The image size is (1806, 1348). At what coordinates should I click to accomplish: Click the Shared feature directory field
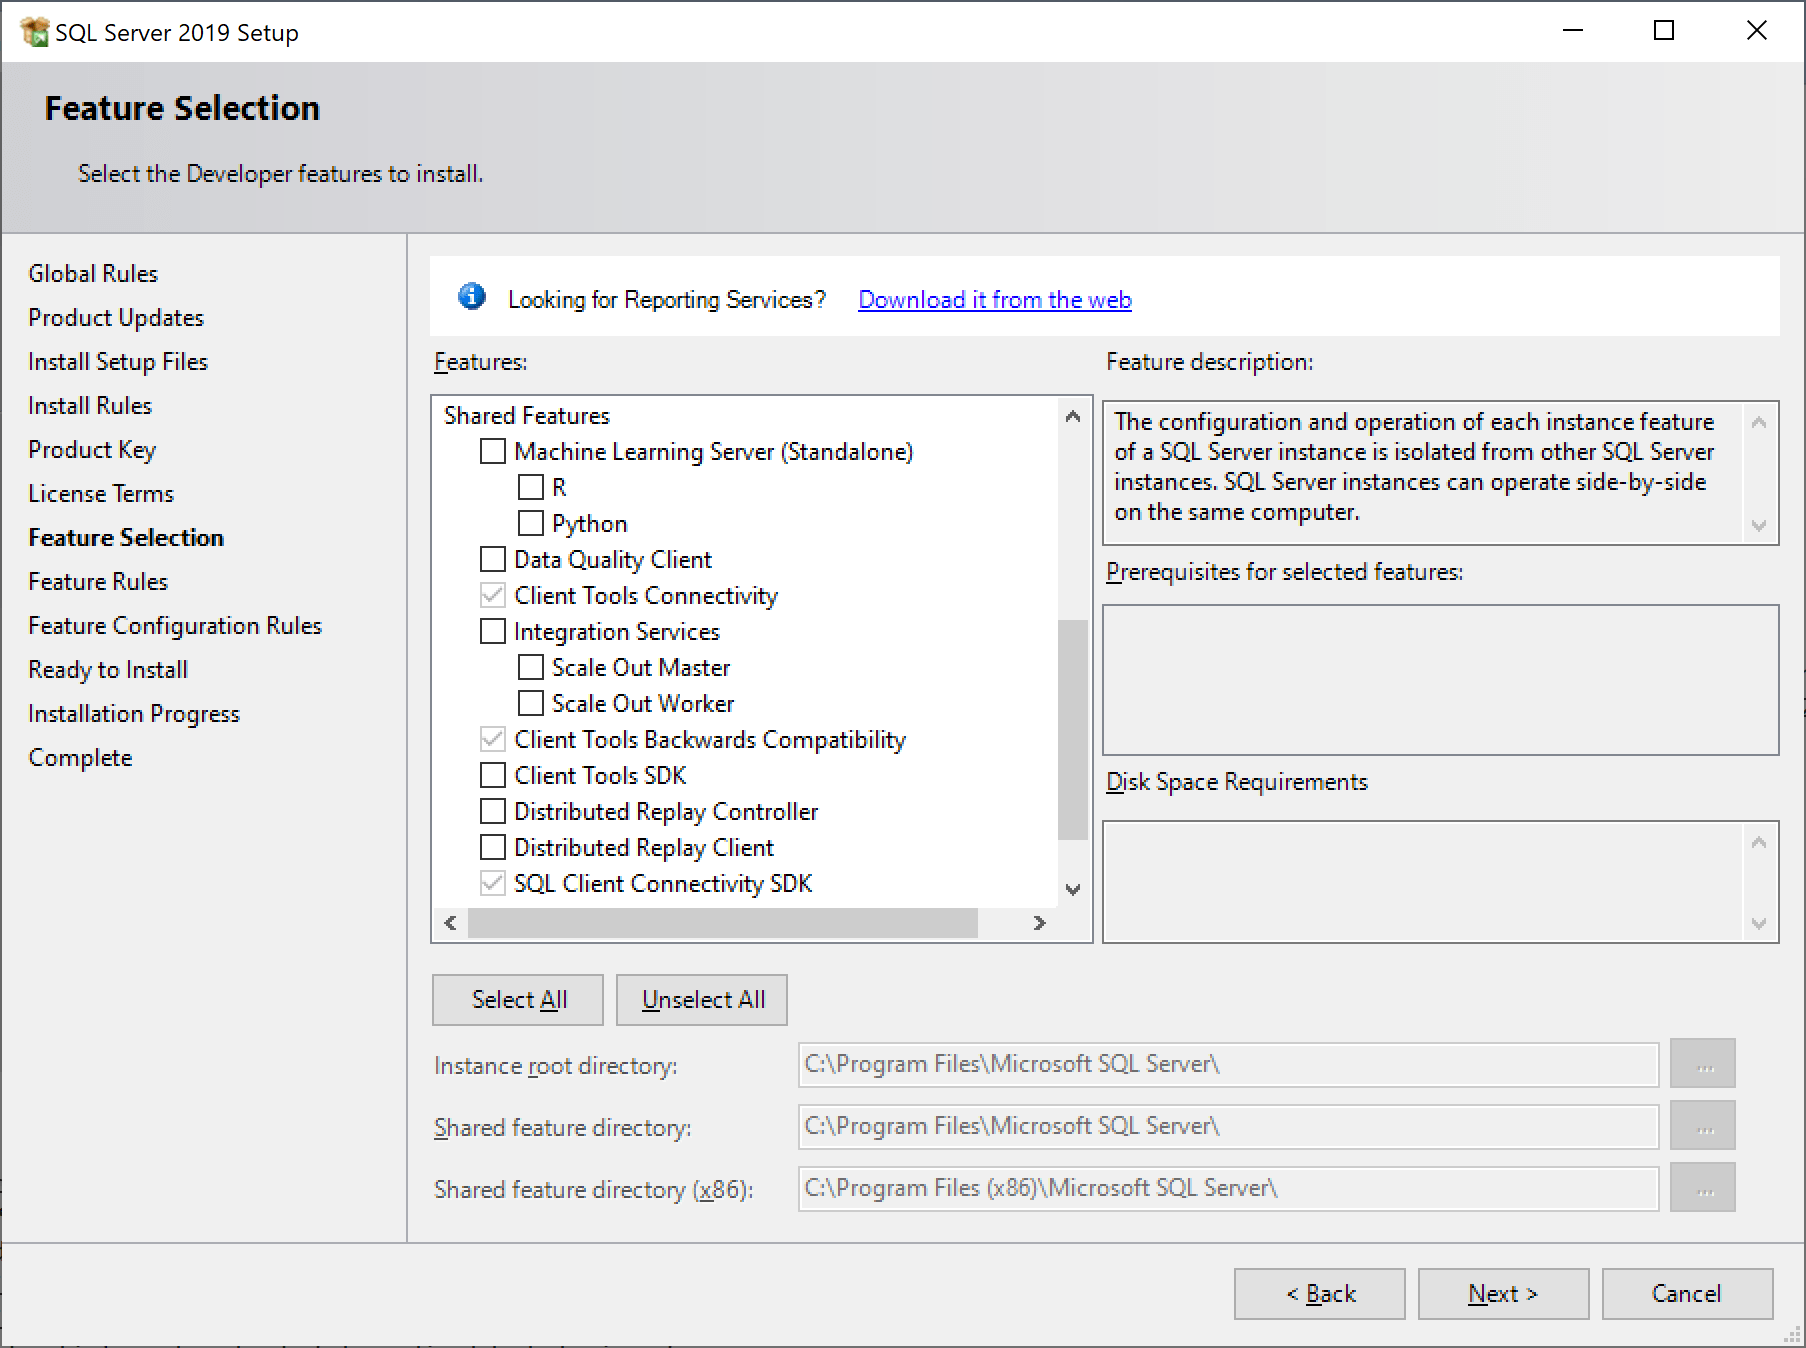1228,1127
